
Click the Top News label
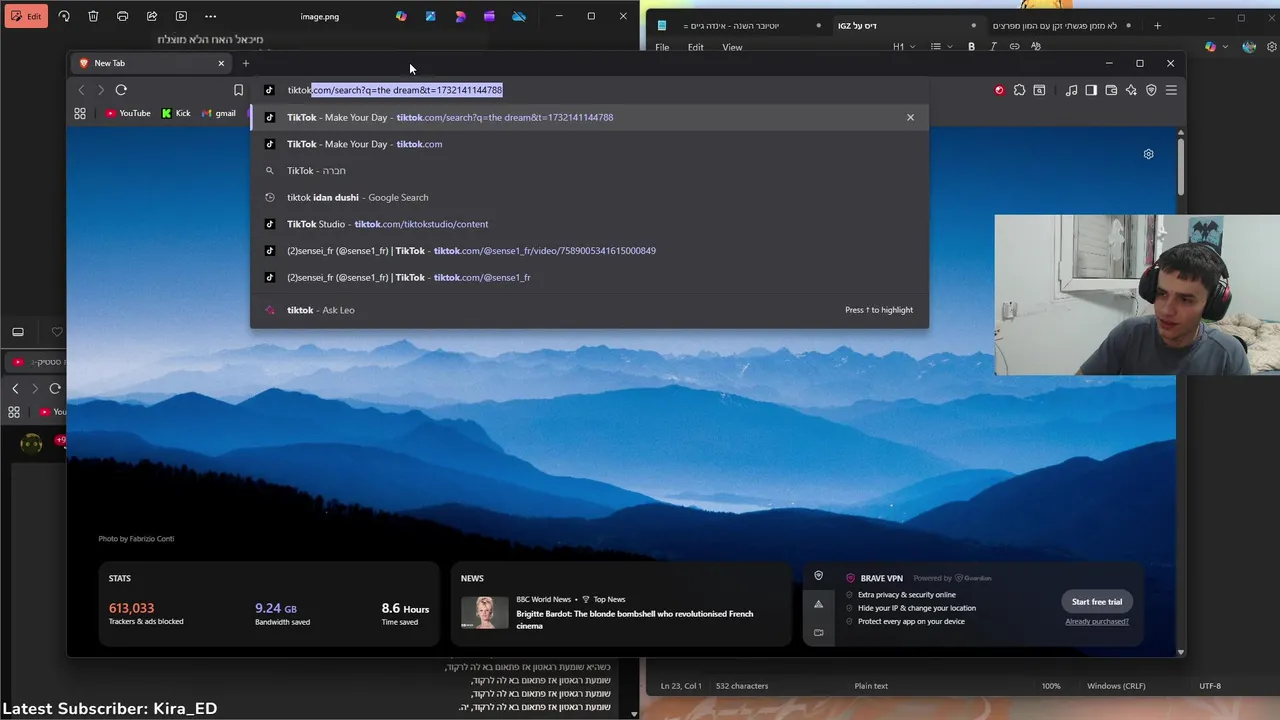point(609,599)
